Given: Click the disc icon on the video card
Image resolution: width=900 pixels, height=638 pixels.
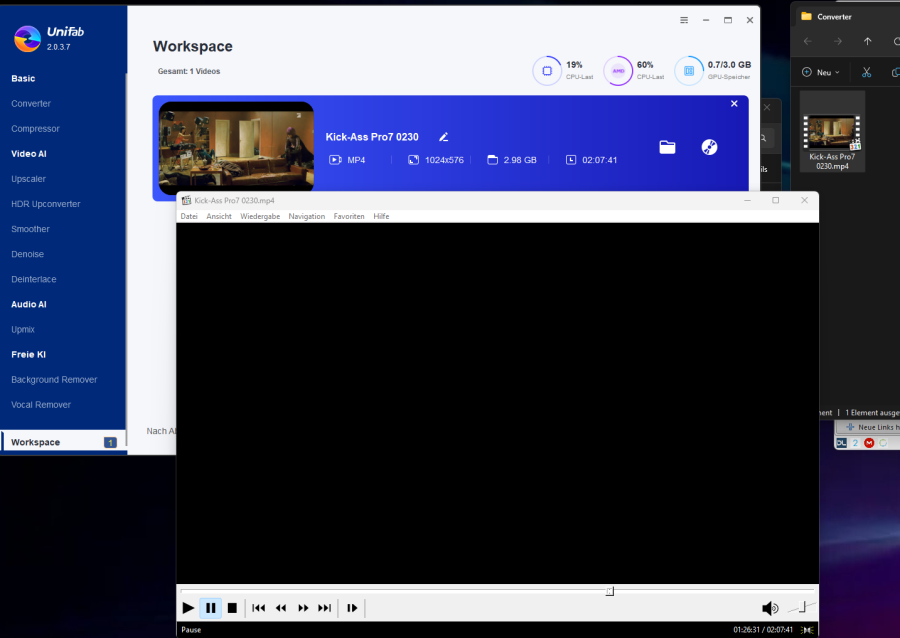Looking at the screenshot, I should pos(709,147).
